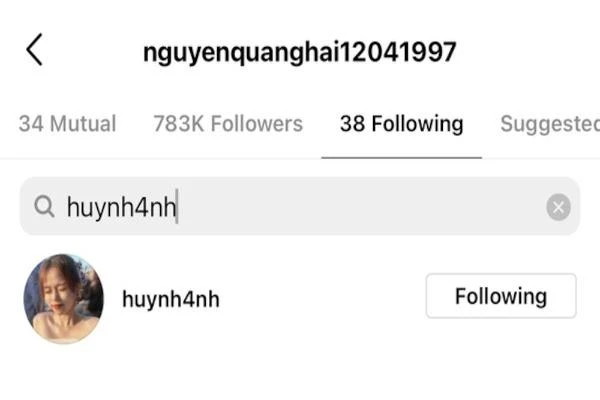
Task: Click the magnifier icon in search bar
Action: coord(44,207)
